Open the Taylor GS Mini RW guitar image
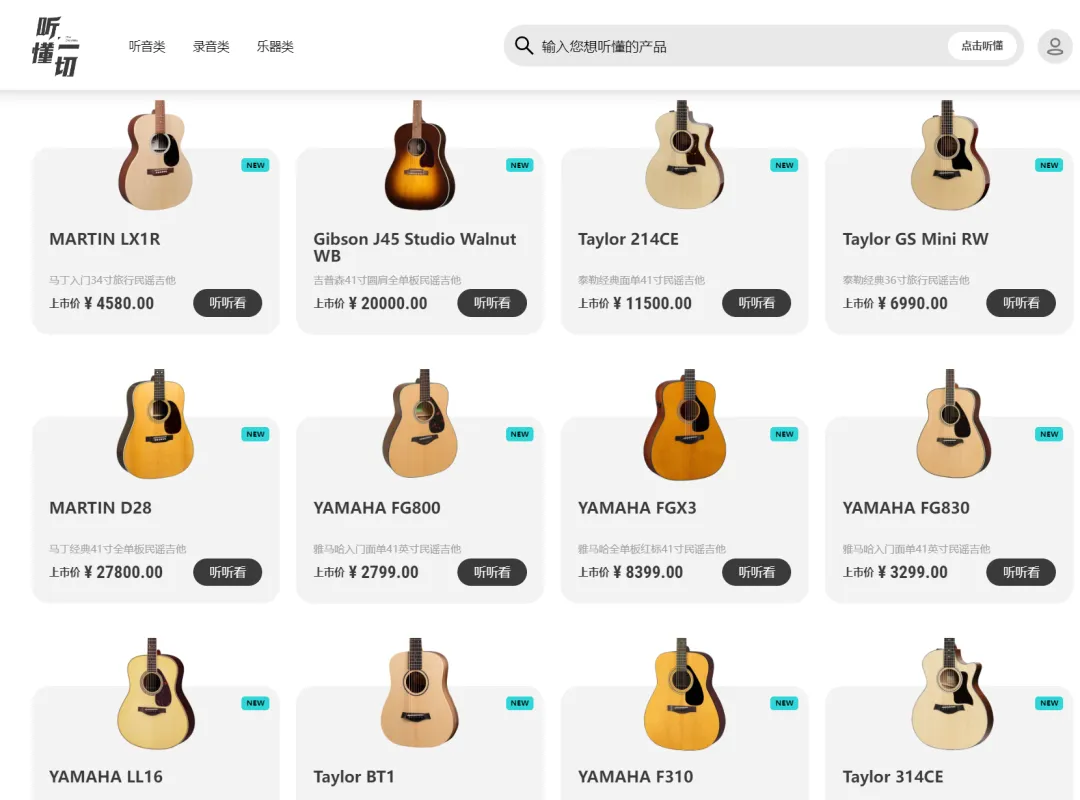1080x800 pixels. [949, 155]
